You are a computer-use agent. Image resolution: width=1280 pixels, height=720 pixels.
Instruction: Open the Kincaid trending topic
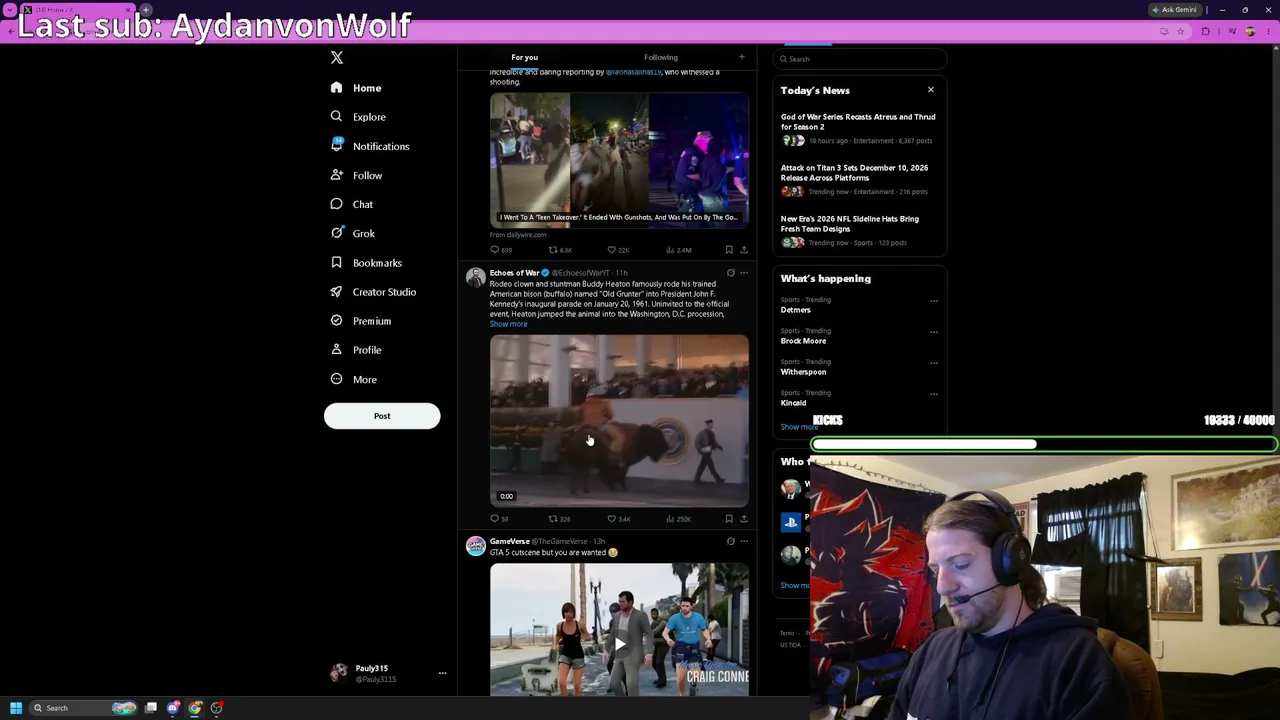pos(793,403)
